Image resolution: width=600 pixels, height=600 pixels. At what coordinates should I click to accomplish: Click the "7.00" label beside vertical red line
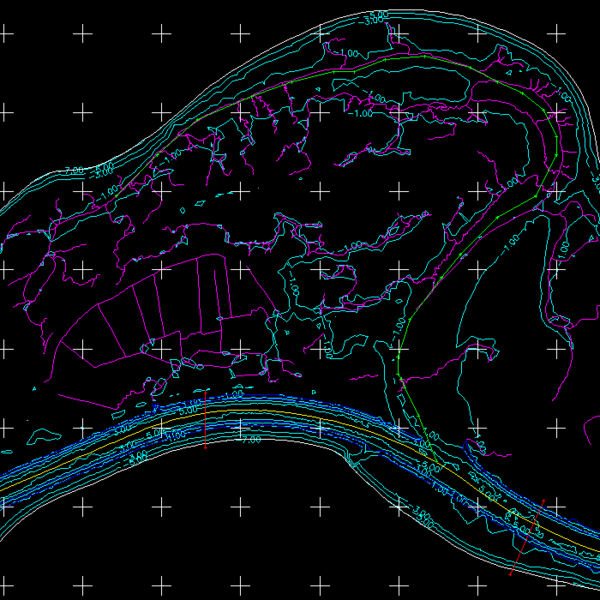click(251, 440)
